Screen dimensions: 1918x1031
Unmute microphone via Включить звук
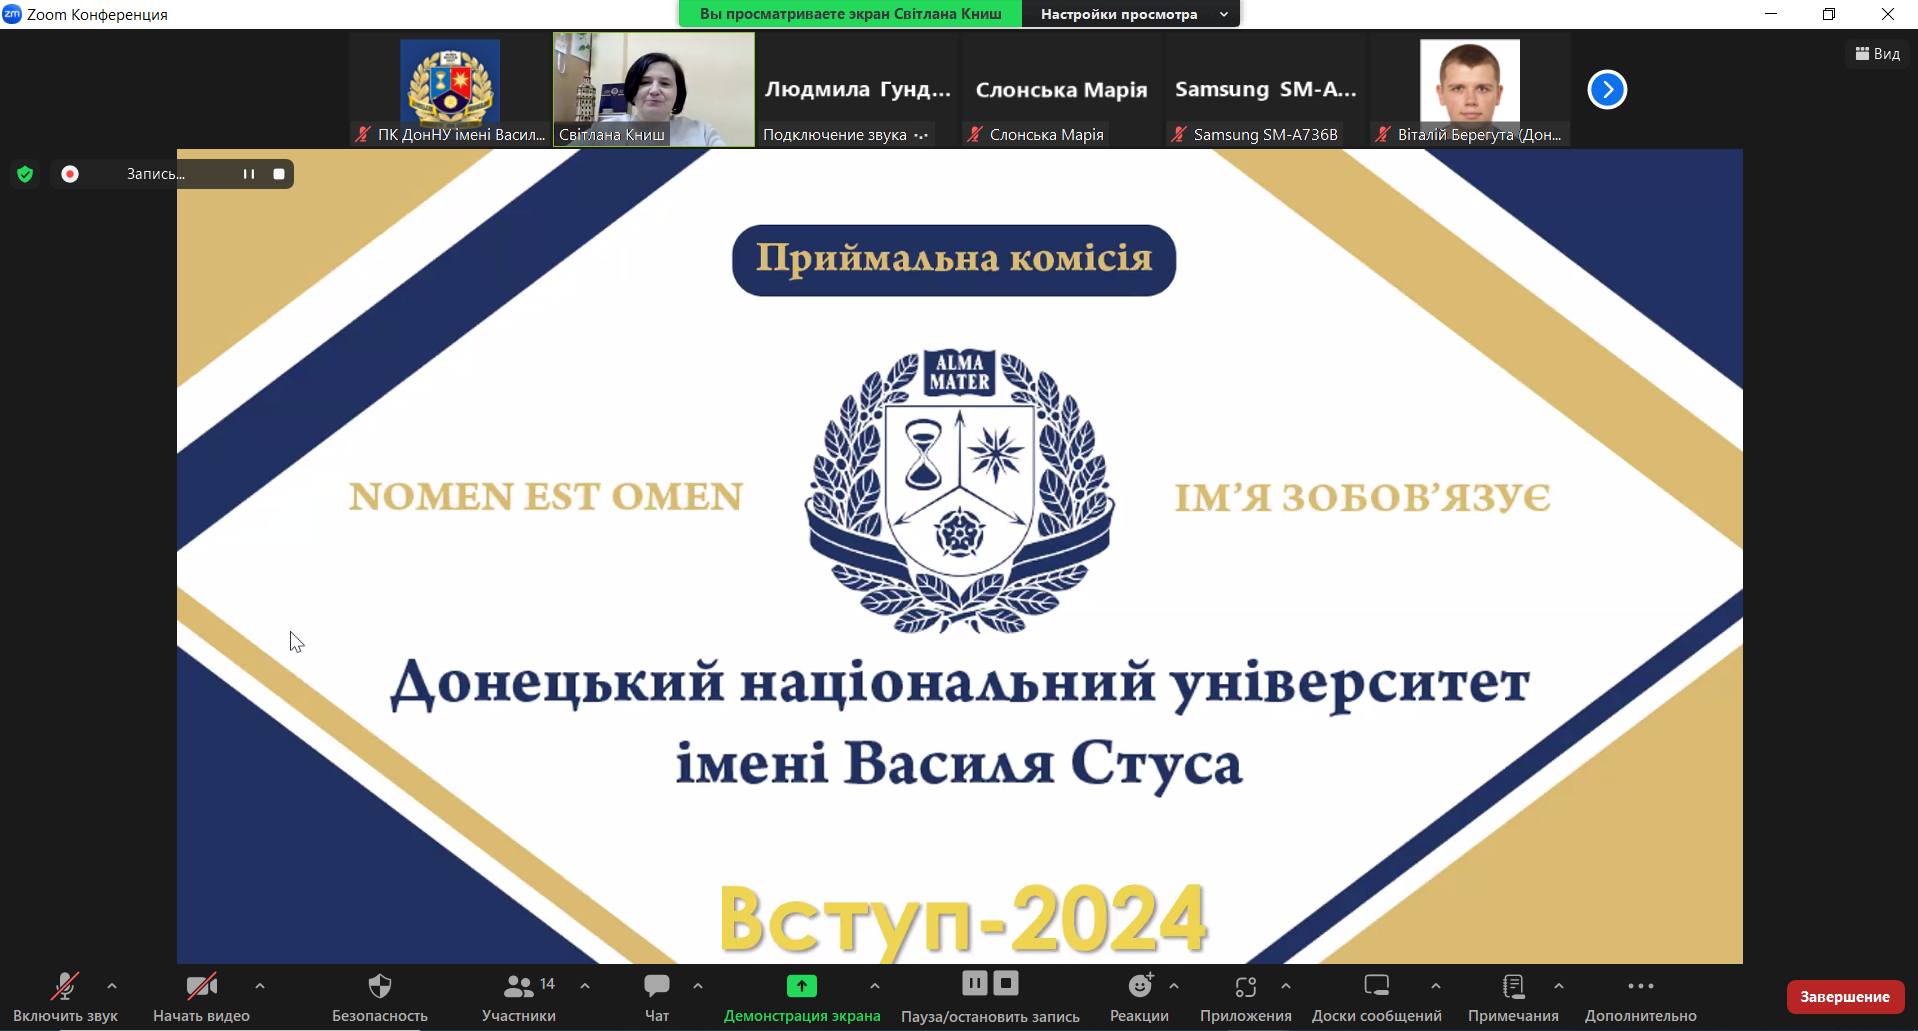click(x=65, y=987)
